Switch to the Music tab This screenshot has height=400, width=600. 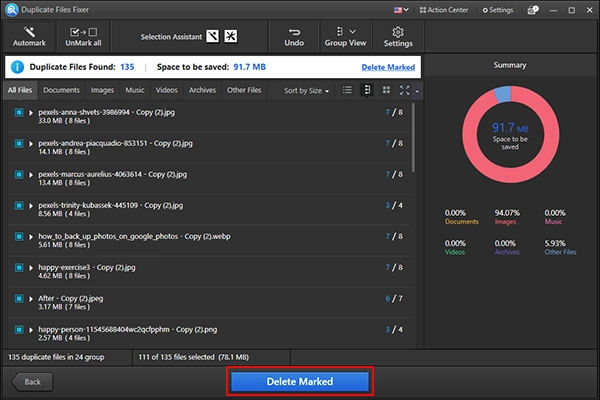pos(135,90)
